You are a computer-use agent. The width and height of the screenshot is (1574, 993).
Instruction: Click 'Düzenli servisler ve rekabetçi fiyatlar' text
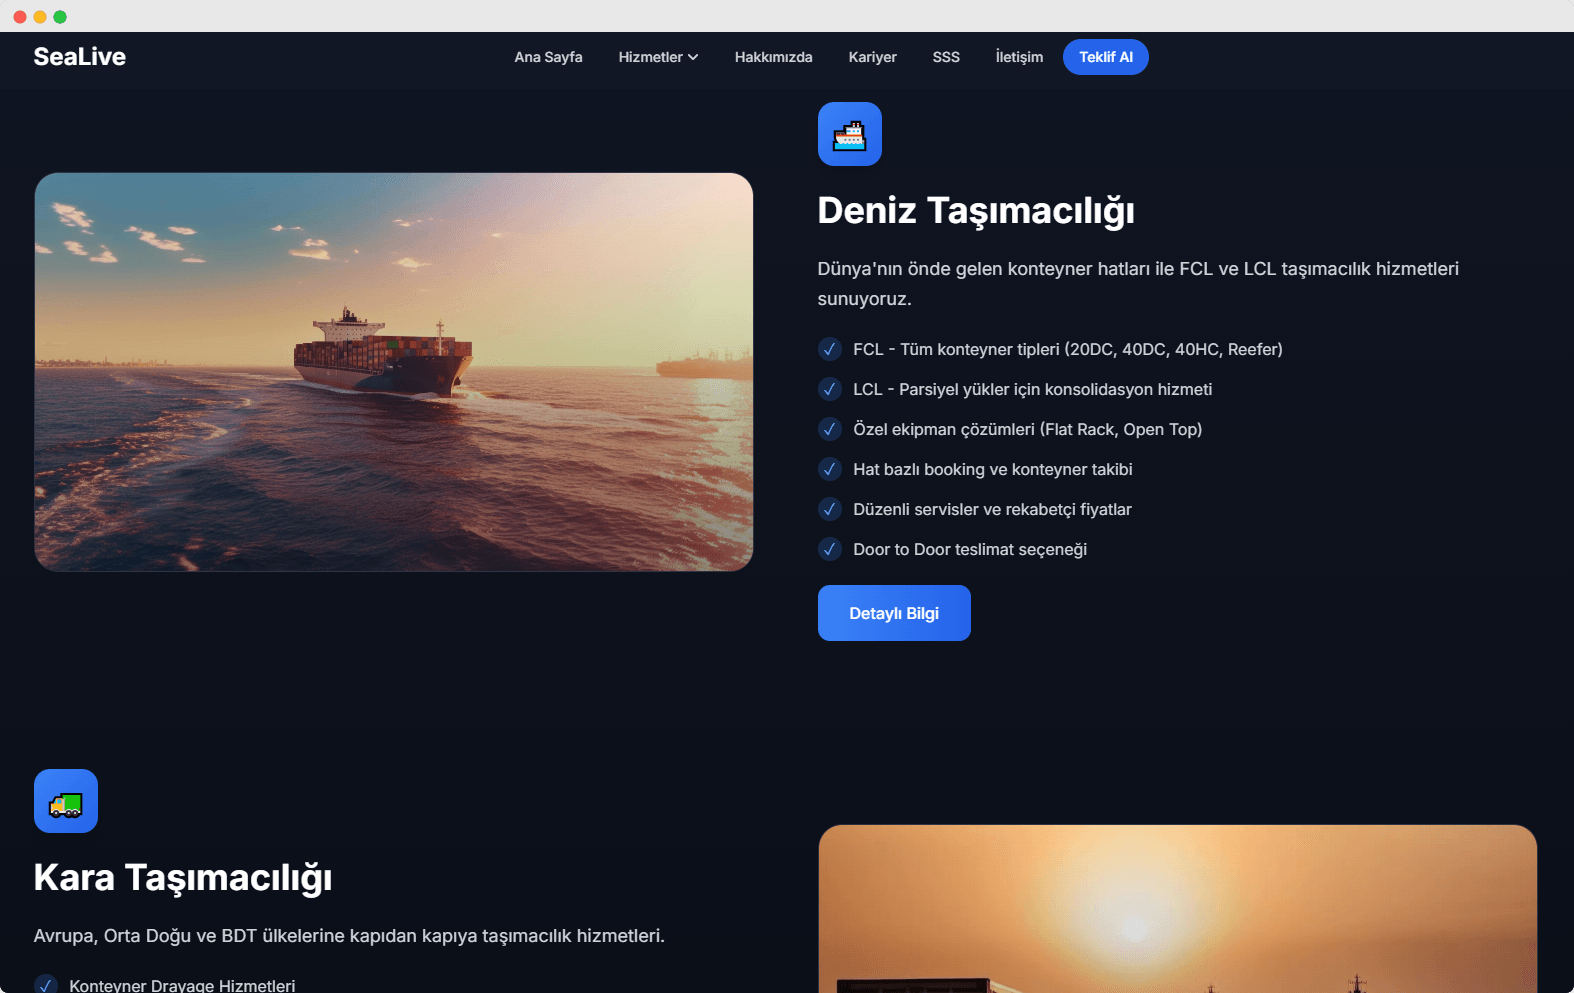click(993, 509)
